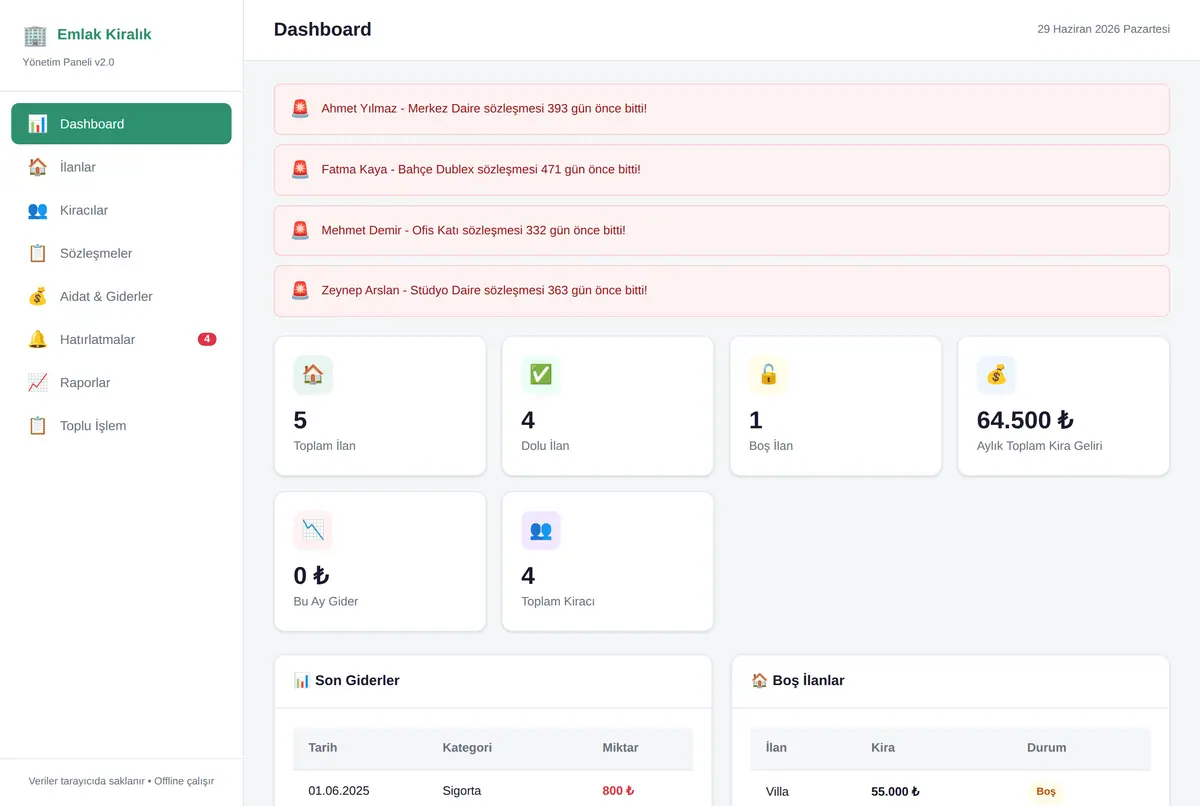Click the Son Giderler panel heading
Viewport: 1200px width, 806px height.
346,680
